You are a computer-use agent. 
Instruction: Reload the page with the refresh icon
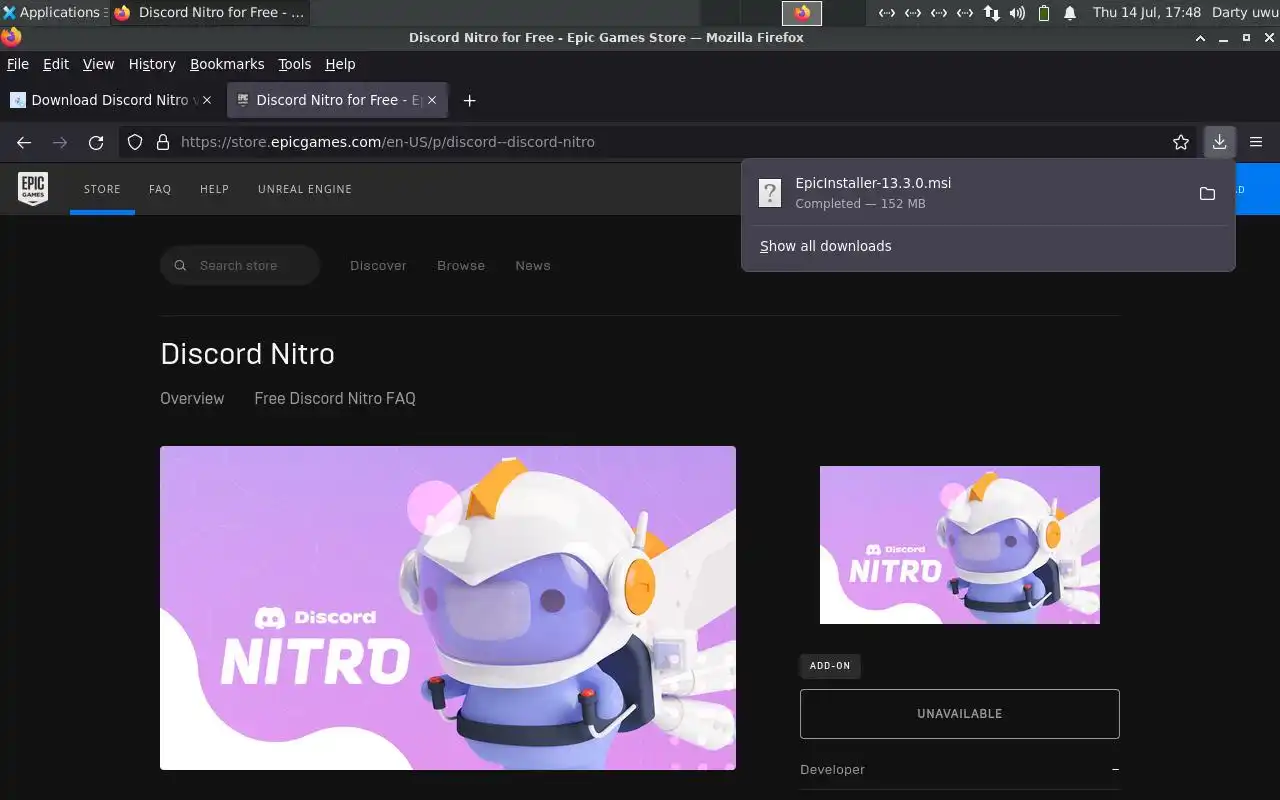(96, 142)
